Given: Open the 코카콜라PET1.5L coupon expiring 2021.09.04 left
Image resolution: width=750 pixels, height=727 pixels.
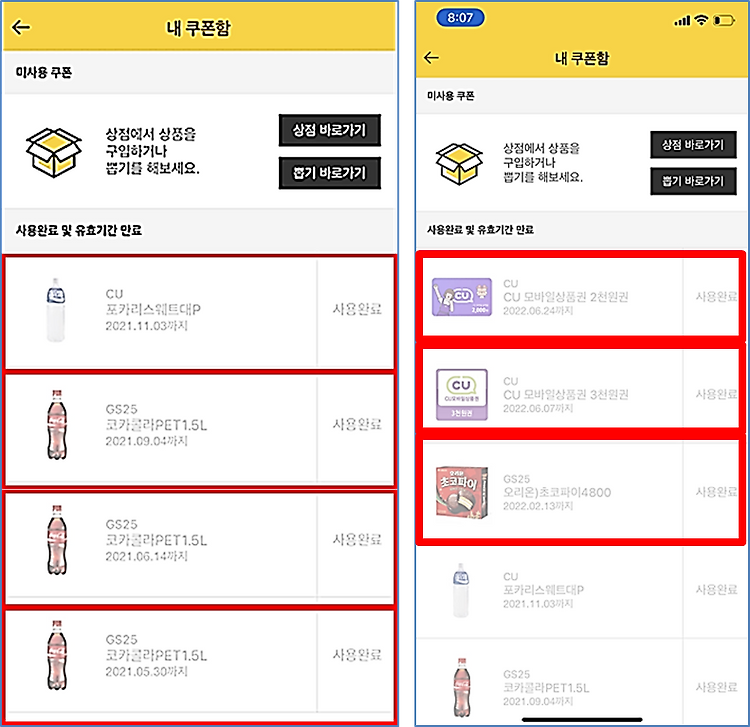Looking at the screenshot, I should pos(199,429).
